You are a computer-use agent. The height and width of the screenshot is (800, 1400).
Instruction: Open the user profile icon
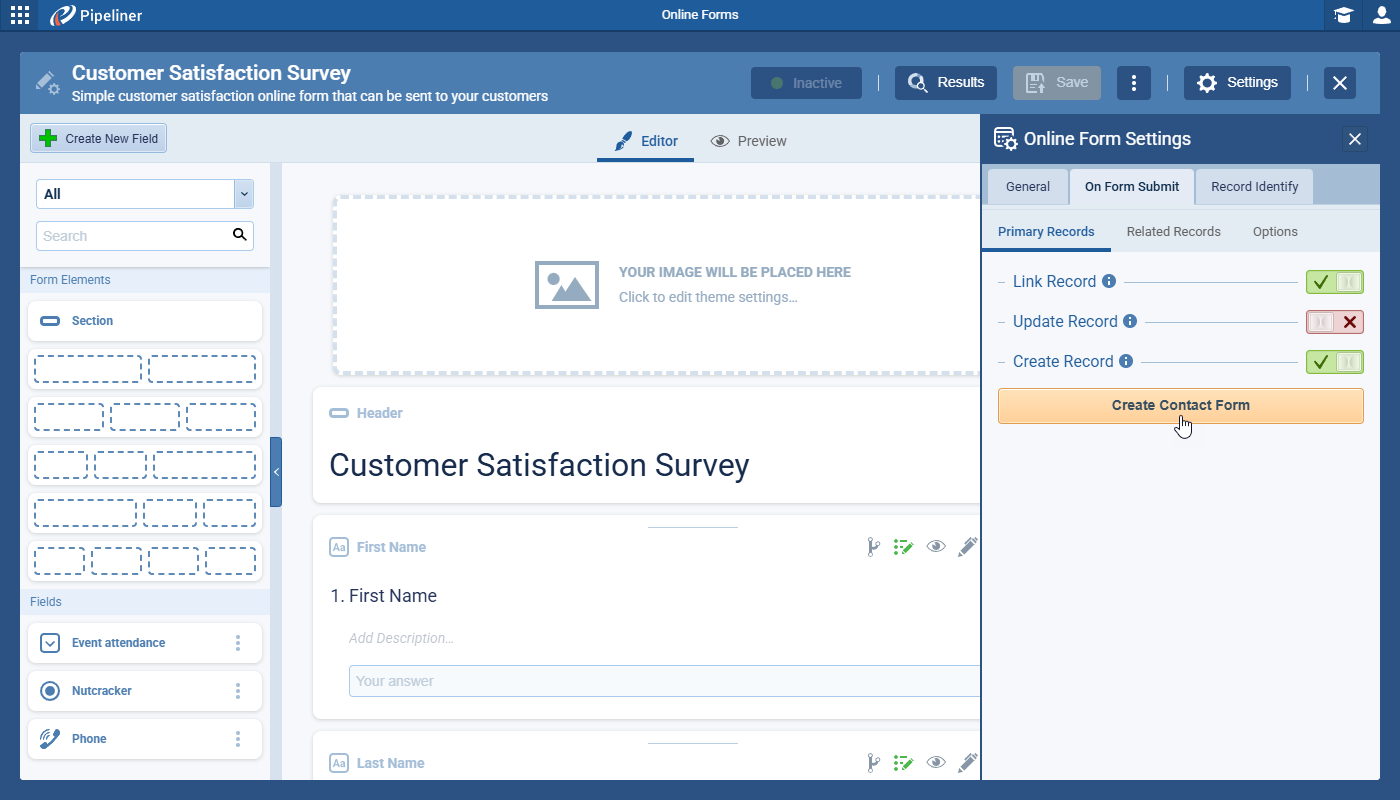click(1381, 15)
